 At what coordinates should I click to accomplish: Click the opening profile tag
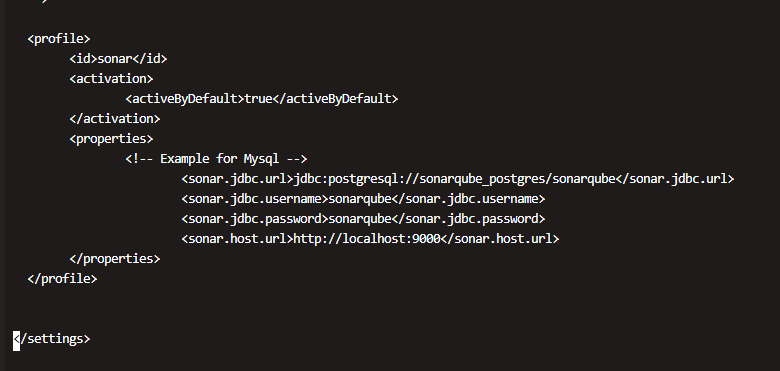pos(59,39)
